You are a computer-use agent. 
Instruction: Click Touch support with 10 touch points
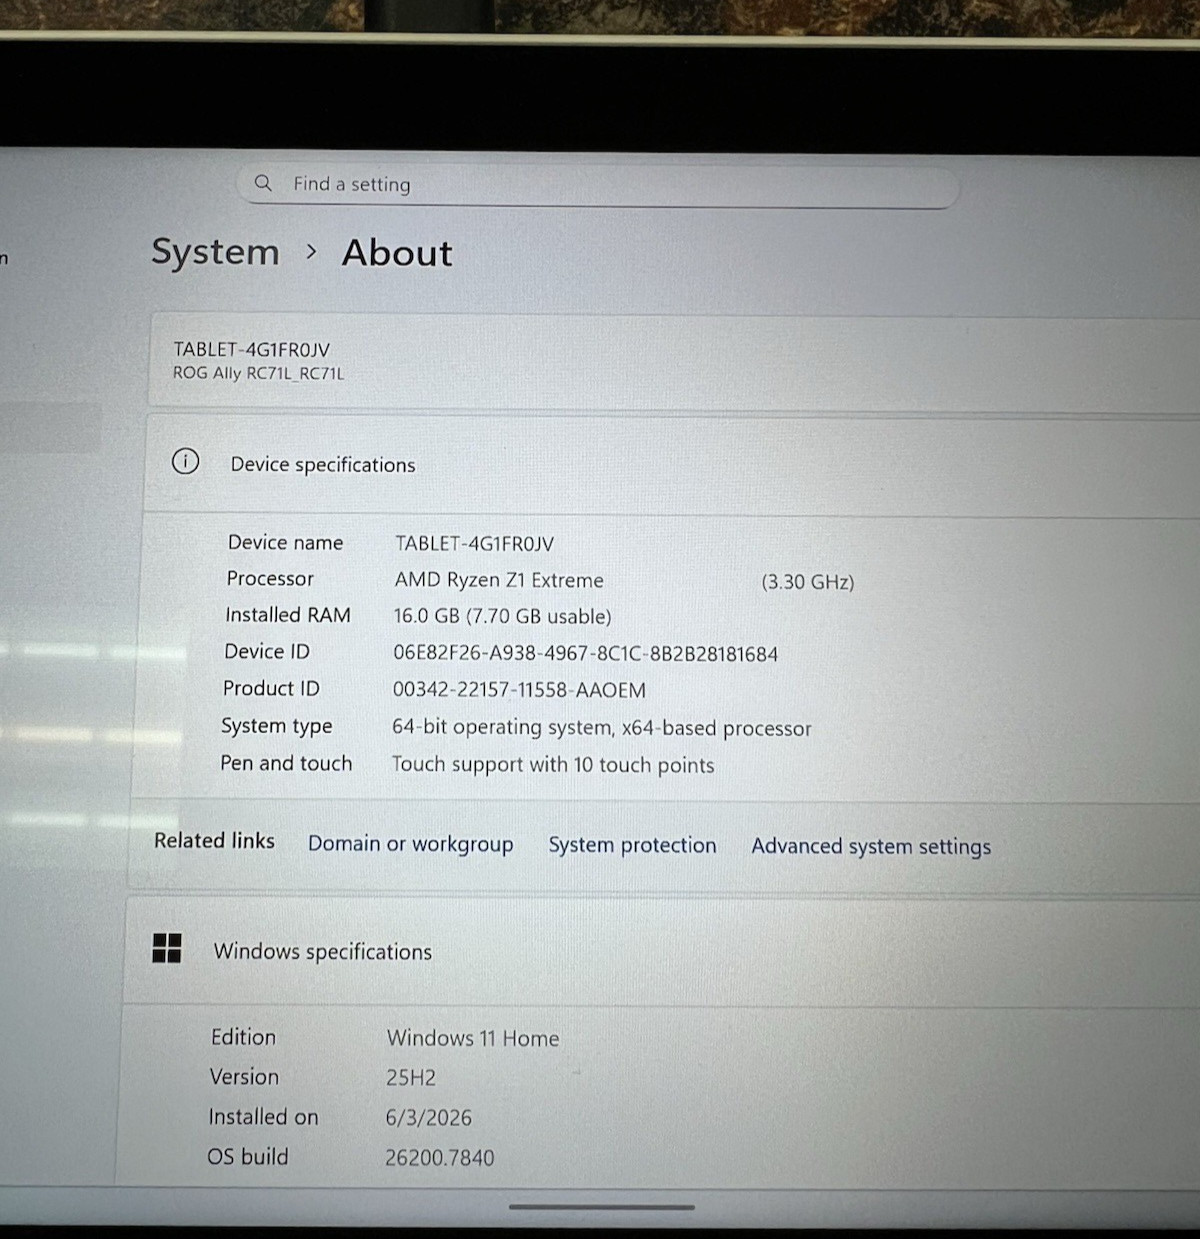coord(552,765)
